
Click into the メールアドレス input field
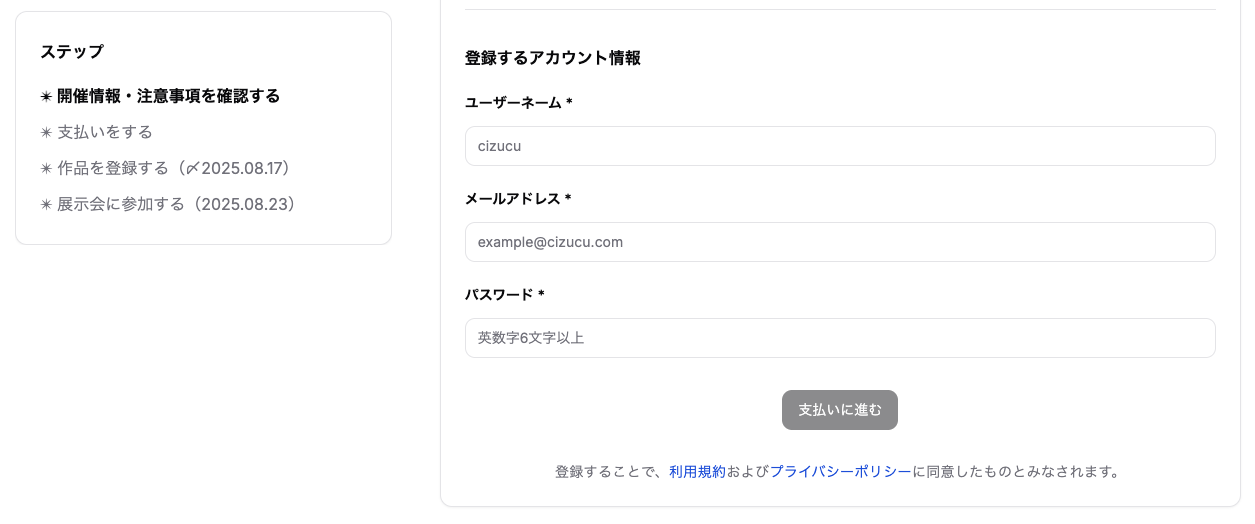[x=840, y=242]
